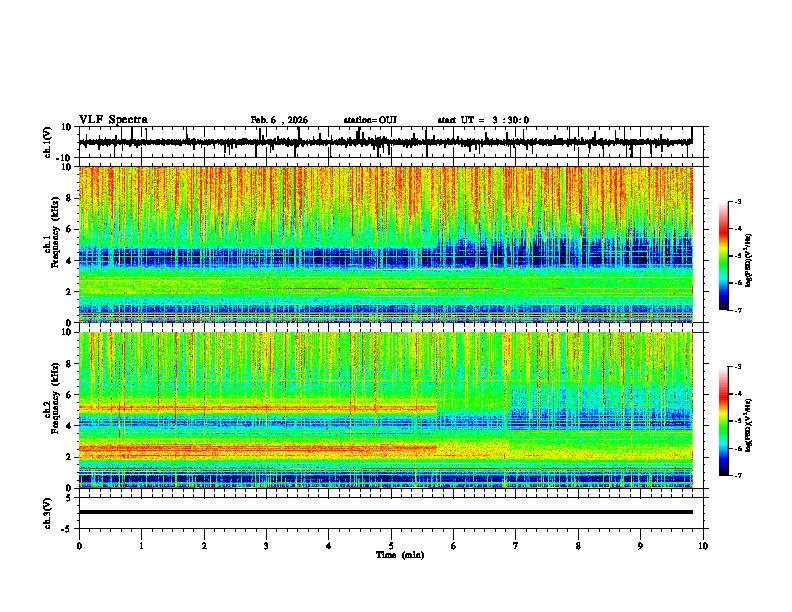Click the ch.2 color bar "log(PSD)" label

[746, 426]
